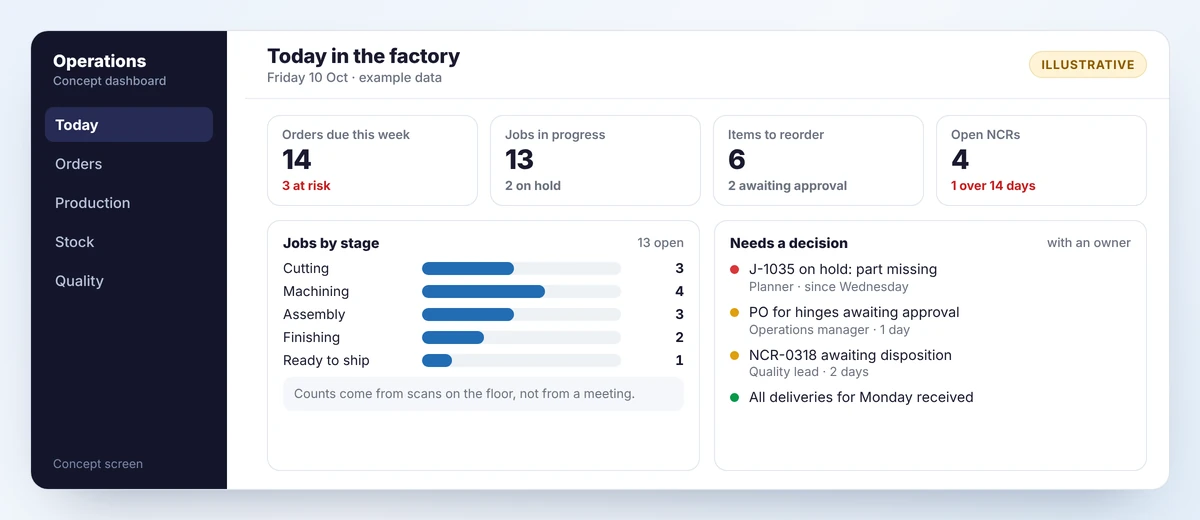1200x520 pixels.
Task: Click the Cutting stage progress bar
Action: (521, 269)
